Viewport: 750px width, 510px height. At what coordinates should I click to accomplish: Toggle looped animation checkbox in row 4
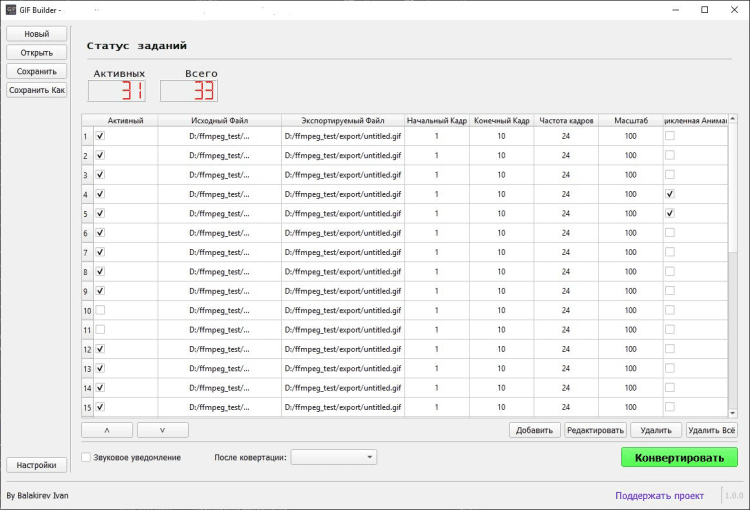[670, 194]
